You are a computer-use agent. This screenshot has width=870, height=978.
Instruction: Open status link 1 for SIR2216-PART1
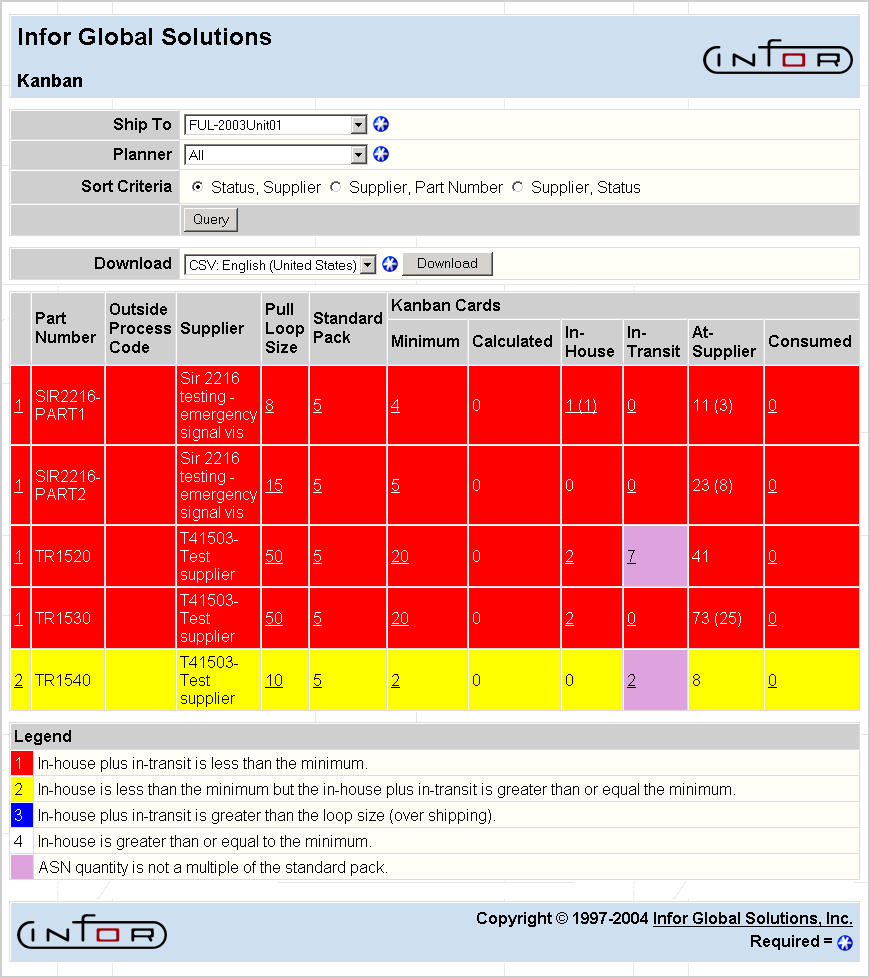19,405
